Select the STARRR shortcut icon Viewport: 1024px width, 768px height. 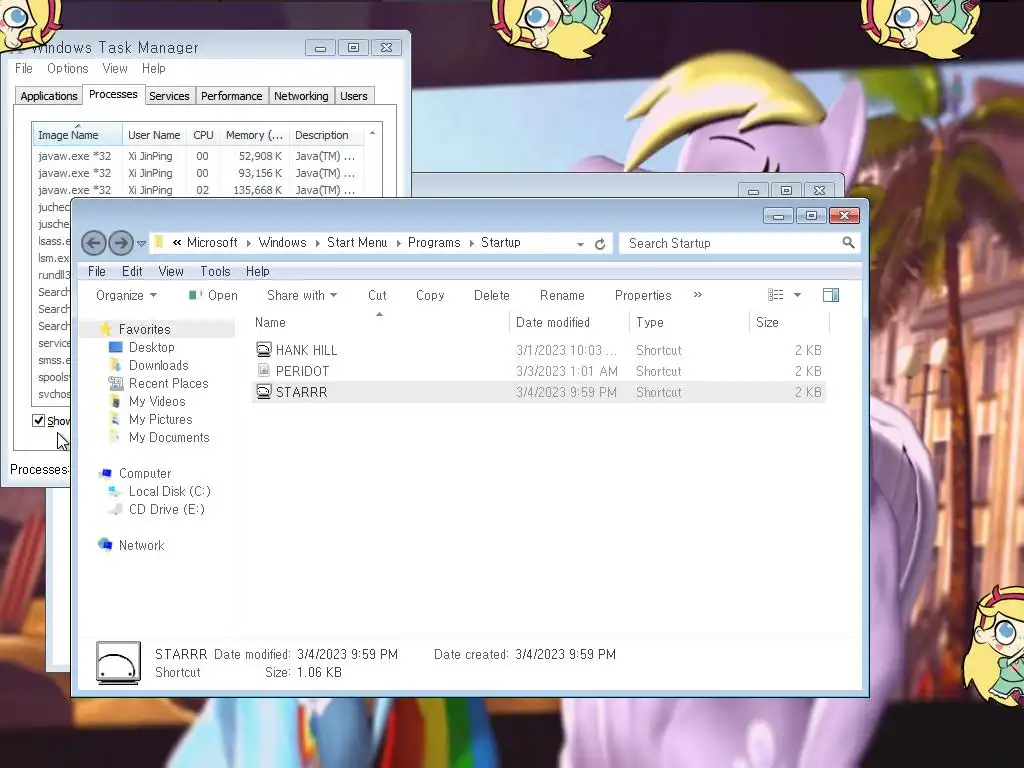(x=263, y=391)
